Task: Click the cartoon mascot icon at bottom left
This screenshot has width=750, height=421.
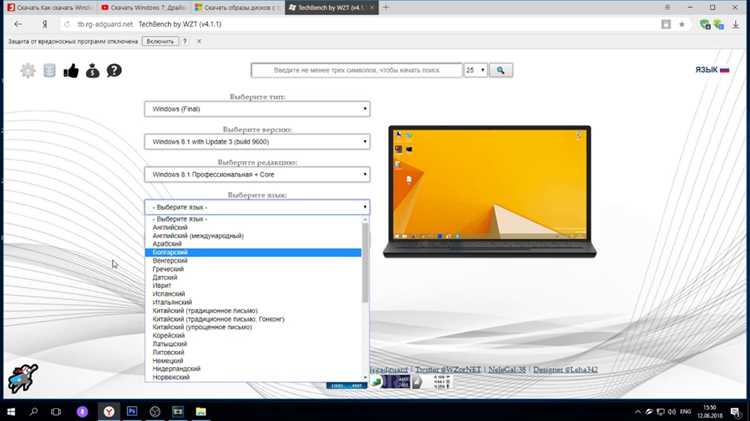Action: (x=22, y=378)
